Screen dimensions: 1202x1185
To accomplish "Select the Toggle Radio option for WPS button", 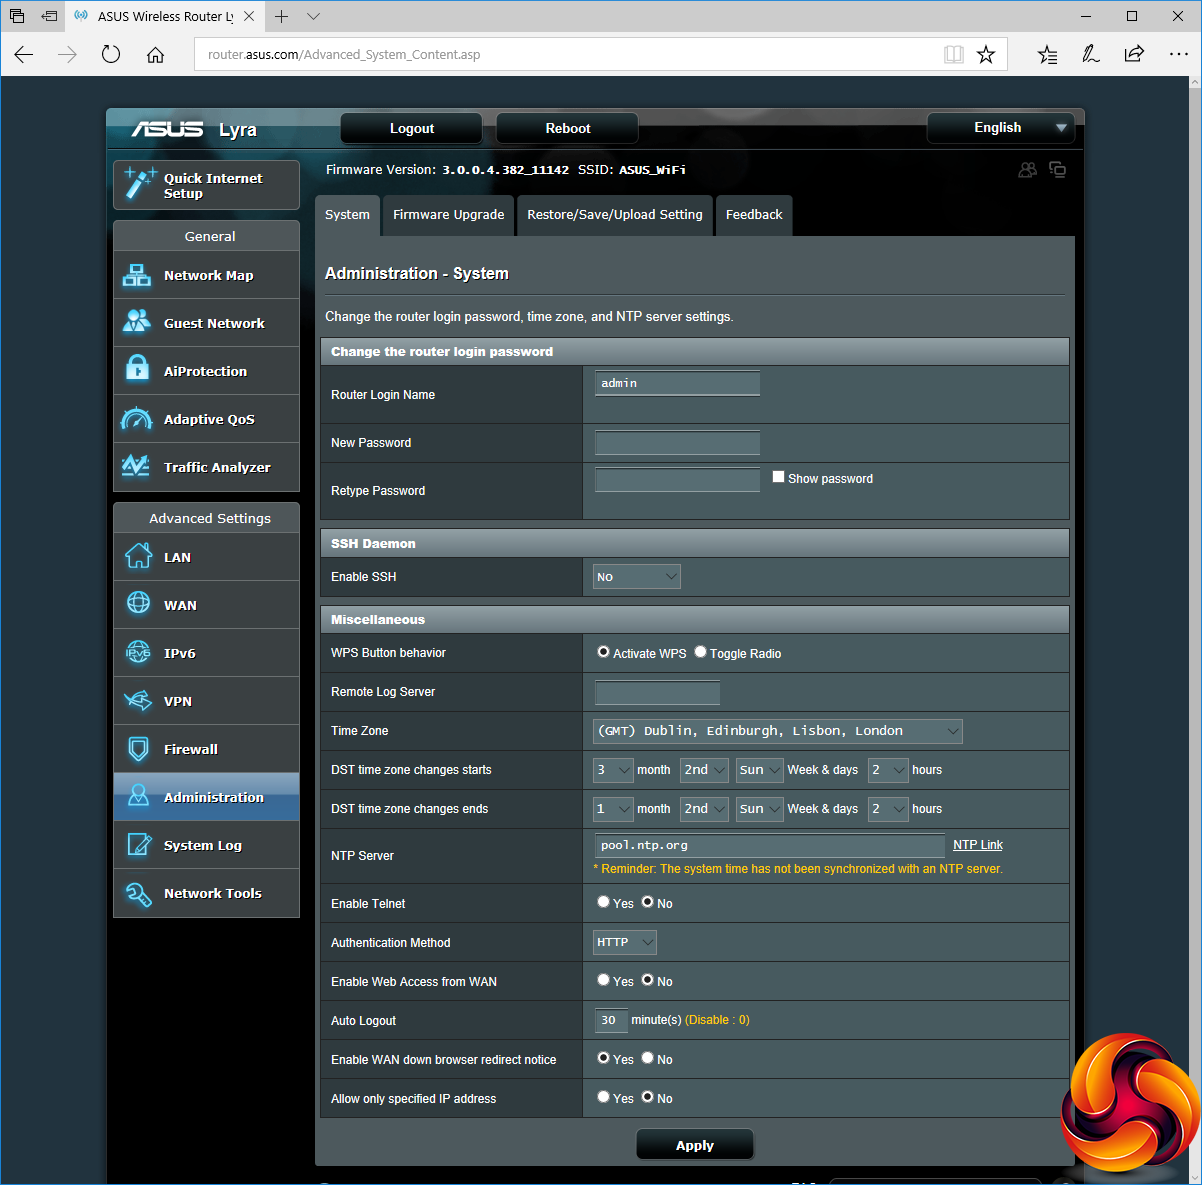I will pos(700,652).
